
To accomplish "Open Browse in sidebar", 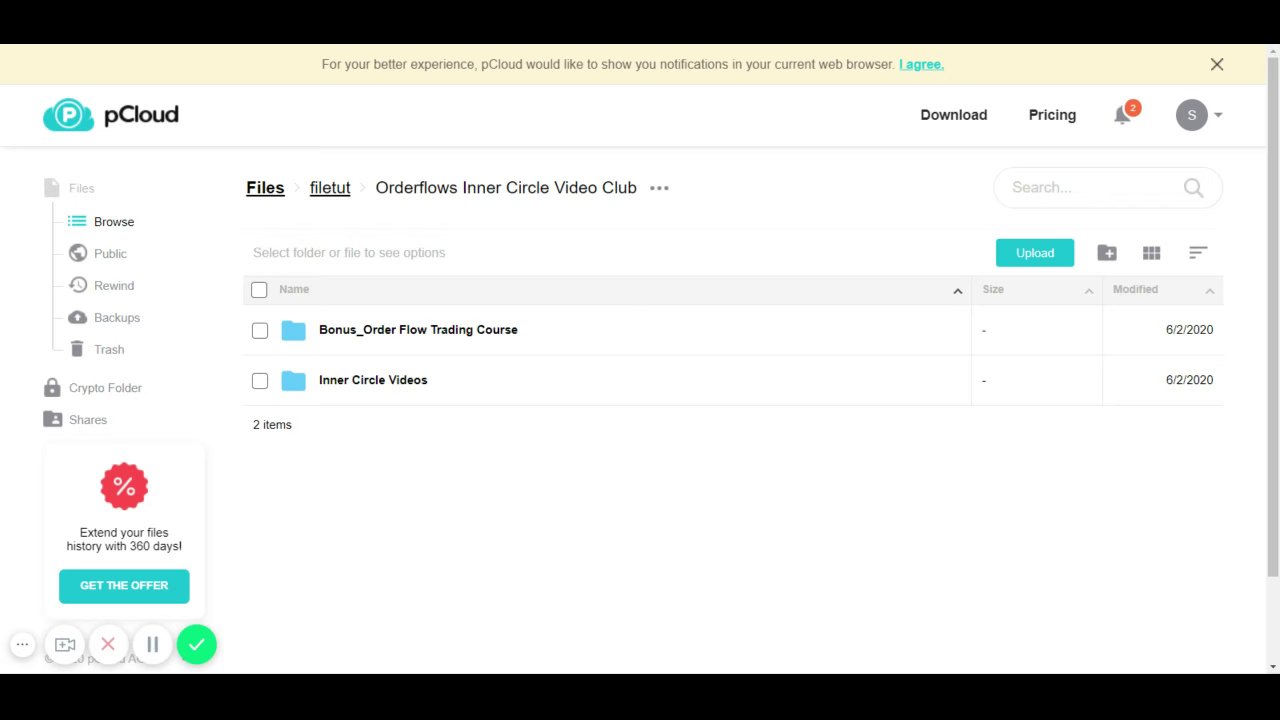I will tap(101, 222).
